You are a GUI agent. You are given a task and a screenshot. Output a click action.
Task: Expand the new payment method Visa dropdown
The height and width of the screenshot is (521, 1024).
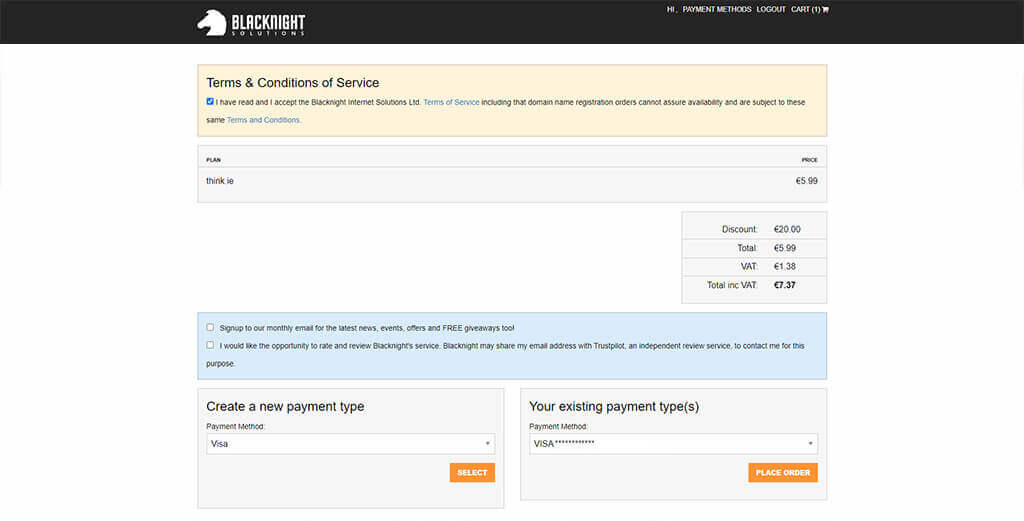click(350, 443)
